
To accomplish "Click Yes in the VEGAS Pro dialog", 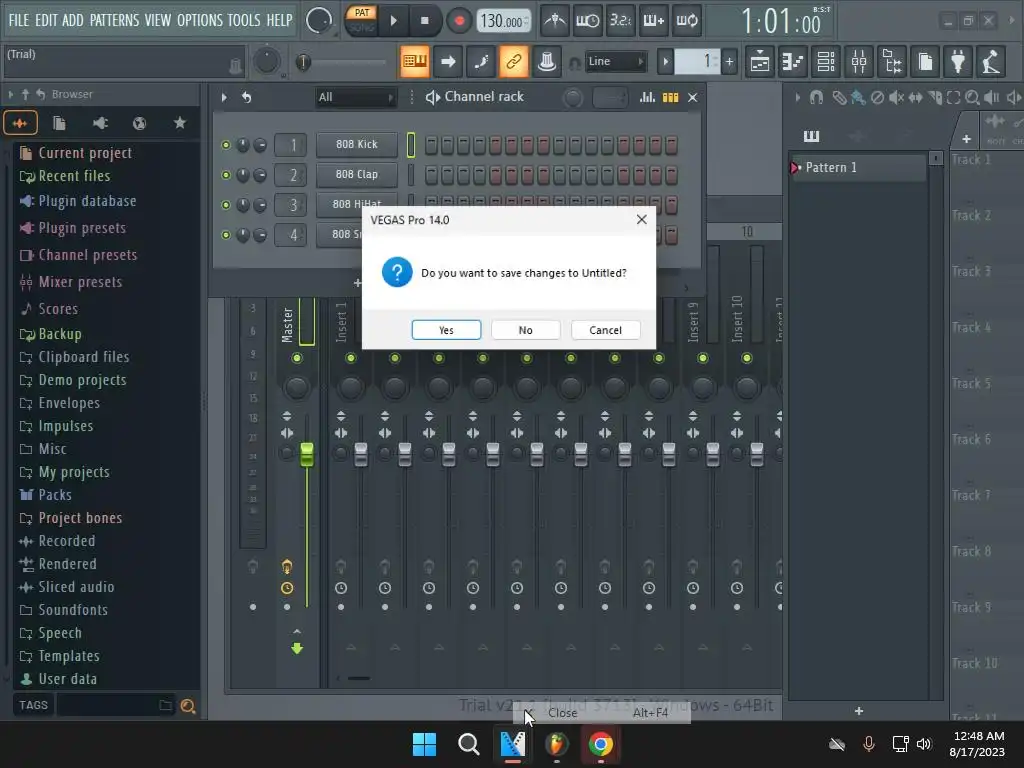I will click(446, 330).
